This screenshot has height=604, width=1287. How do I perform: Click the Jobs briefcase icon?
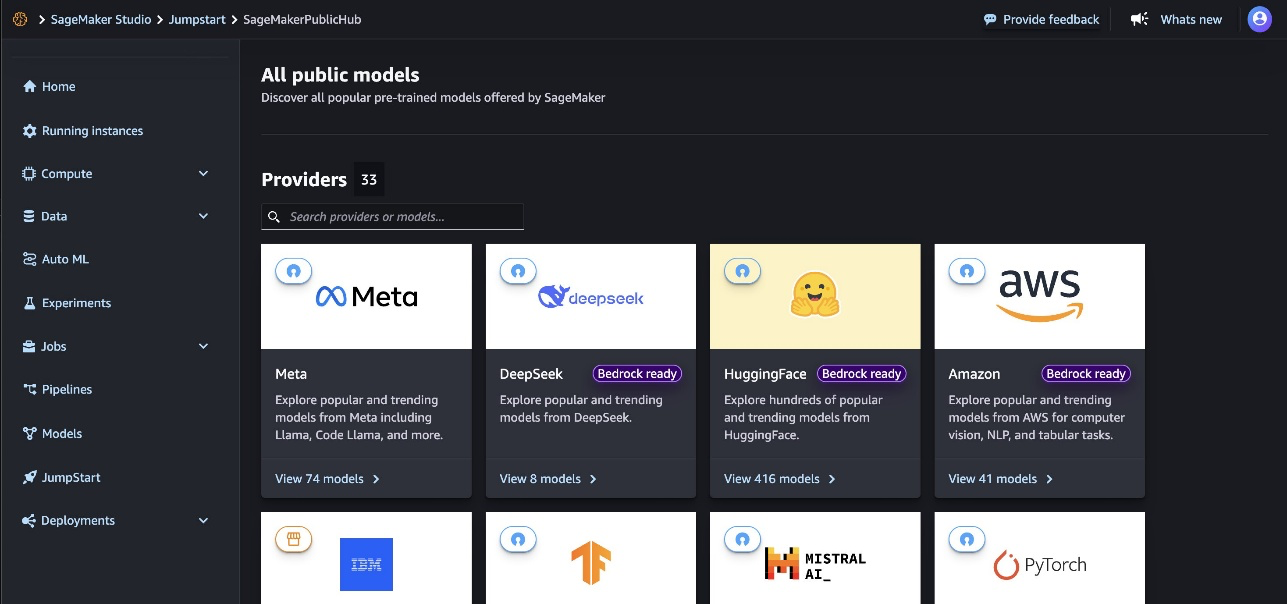click(x=29, y=347)
